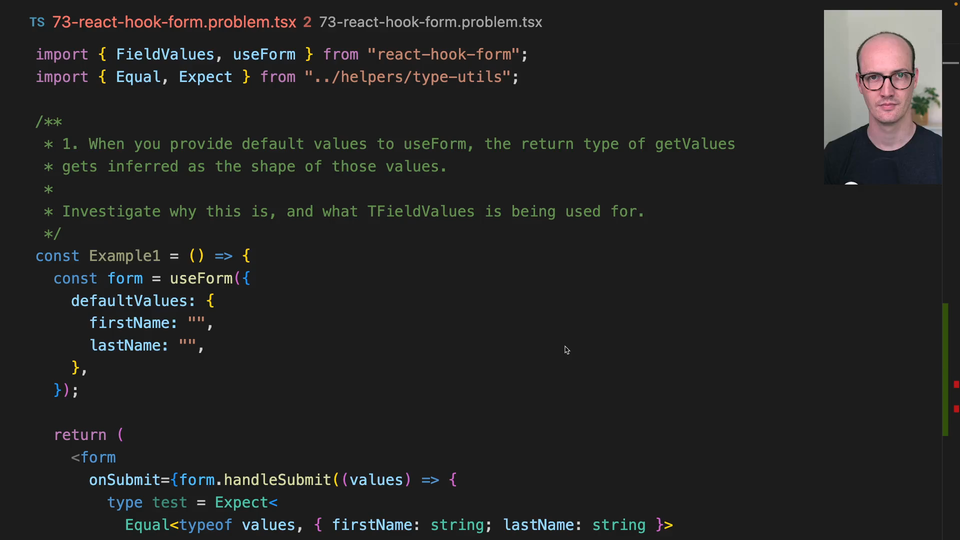Select the red 73-react-hook-form.problem.tsx tab title

tap(174, 22)
